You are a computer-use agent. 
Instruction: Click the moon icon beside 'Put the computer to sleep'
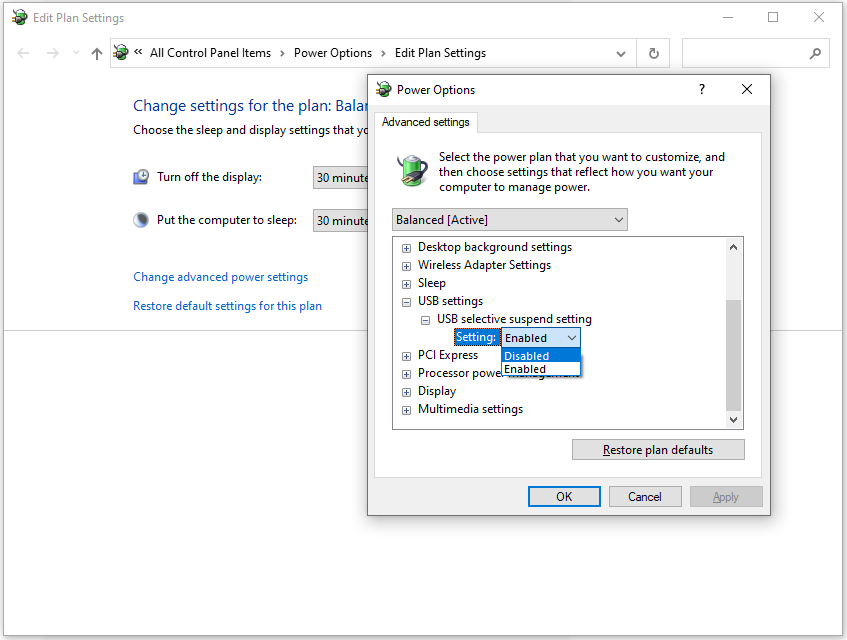(140, 219)
